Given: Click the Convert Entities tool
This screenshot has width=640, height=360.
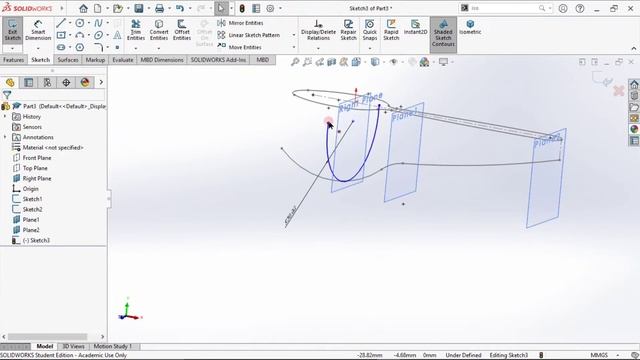Looking at the screenshot, I should (159, 30).
